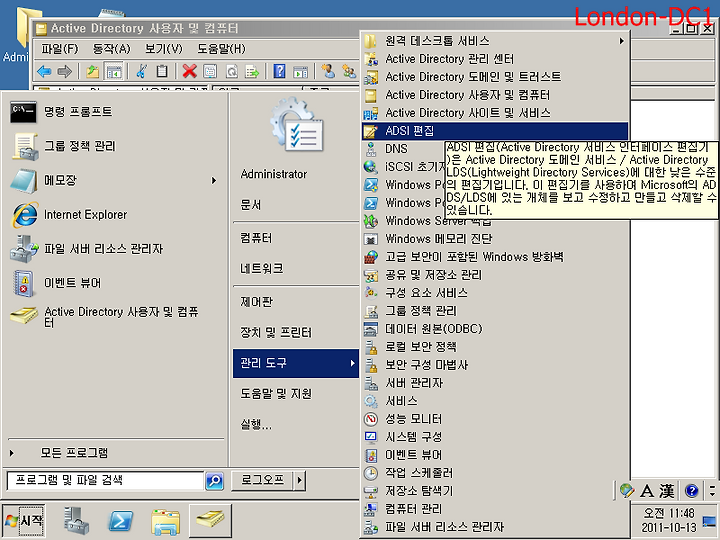Open 보안 구성 마법사 in tools menu
Viewport: 720px width, 540px height.
tap(495, 365)
